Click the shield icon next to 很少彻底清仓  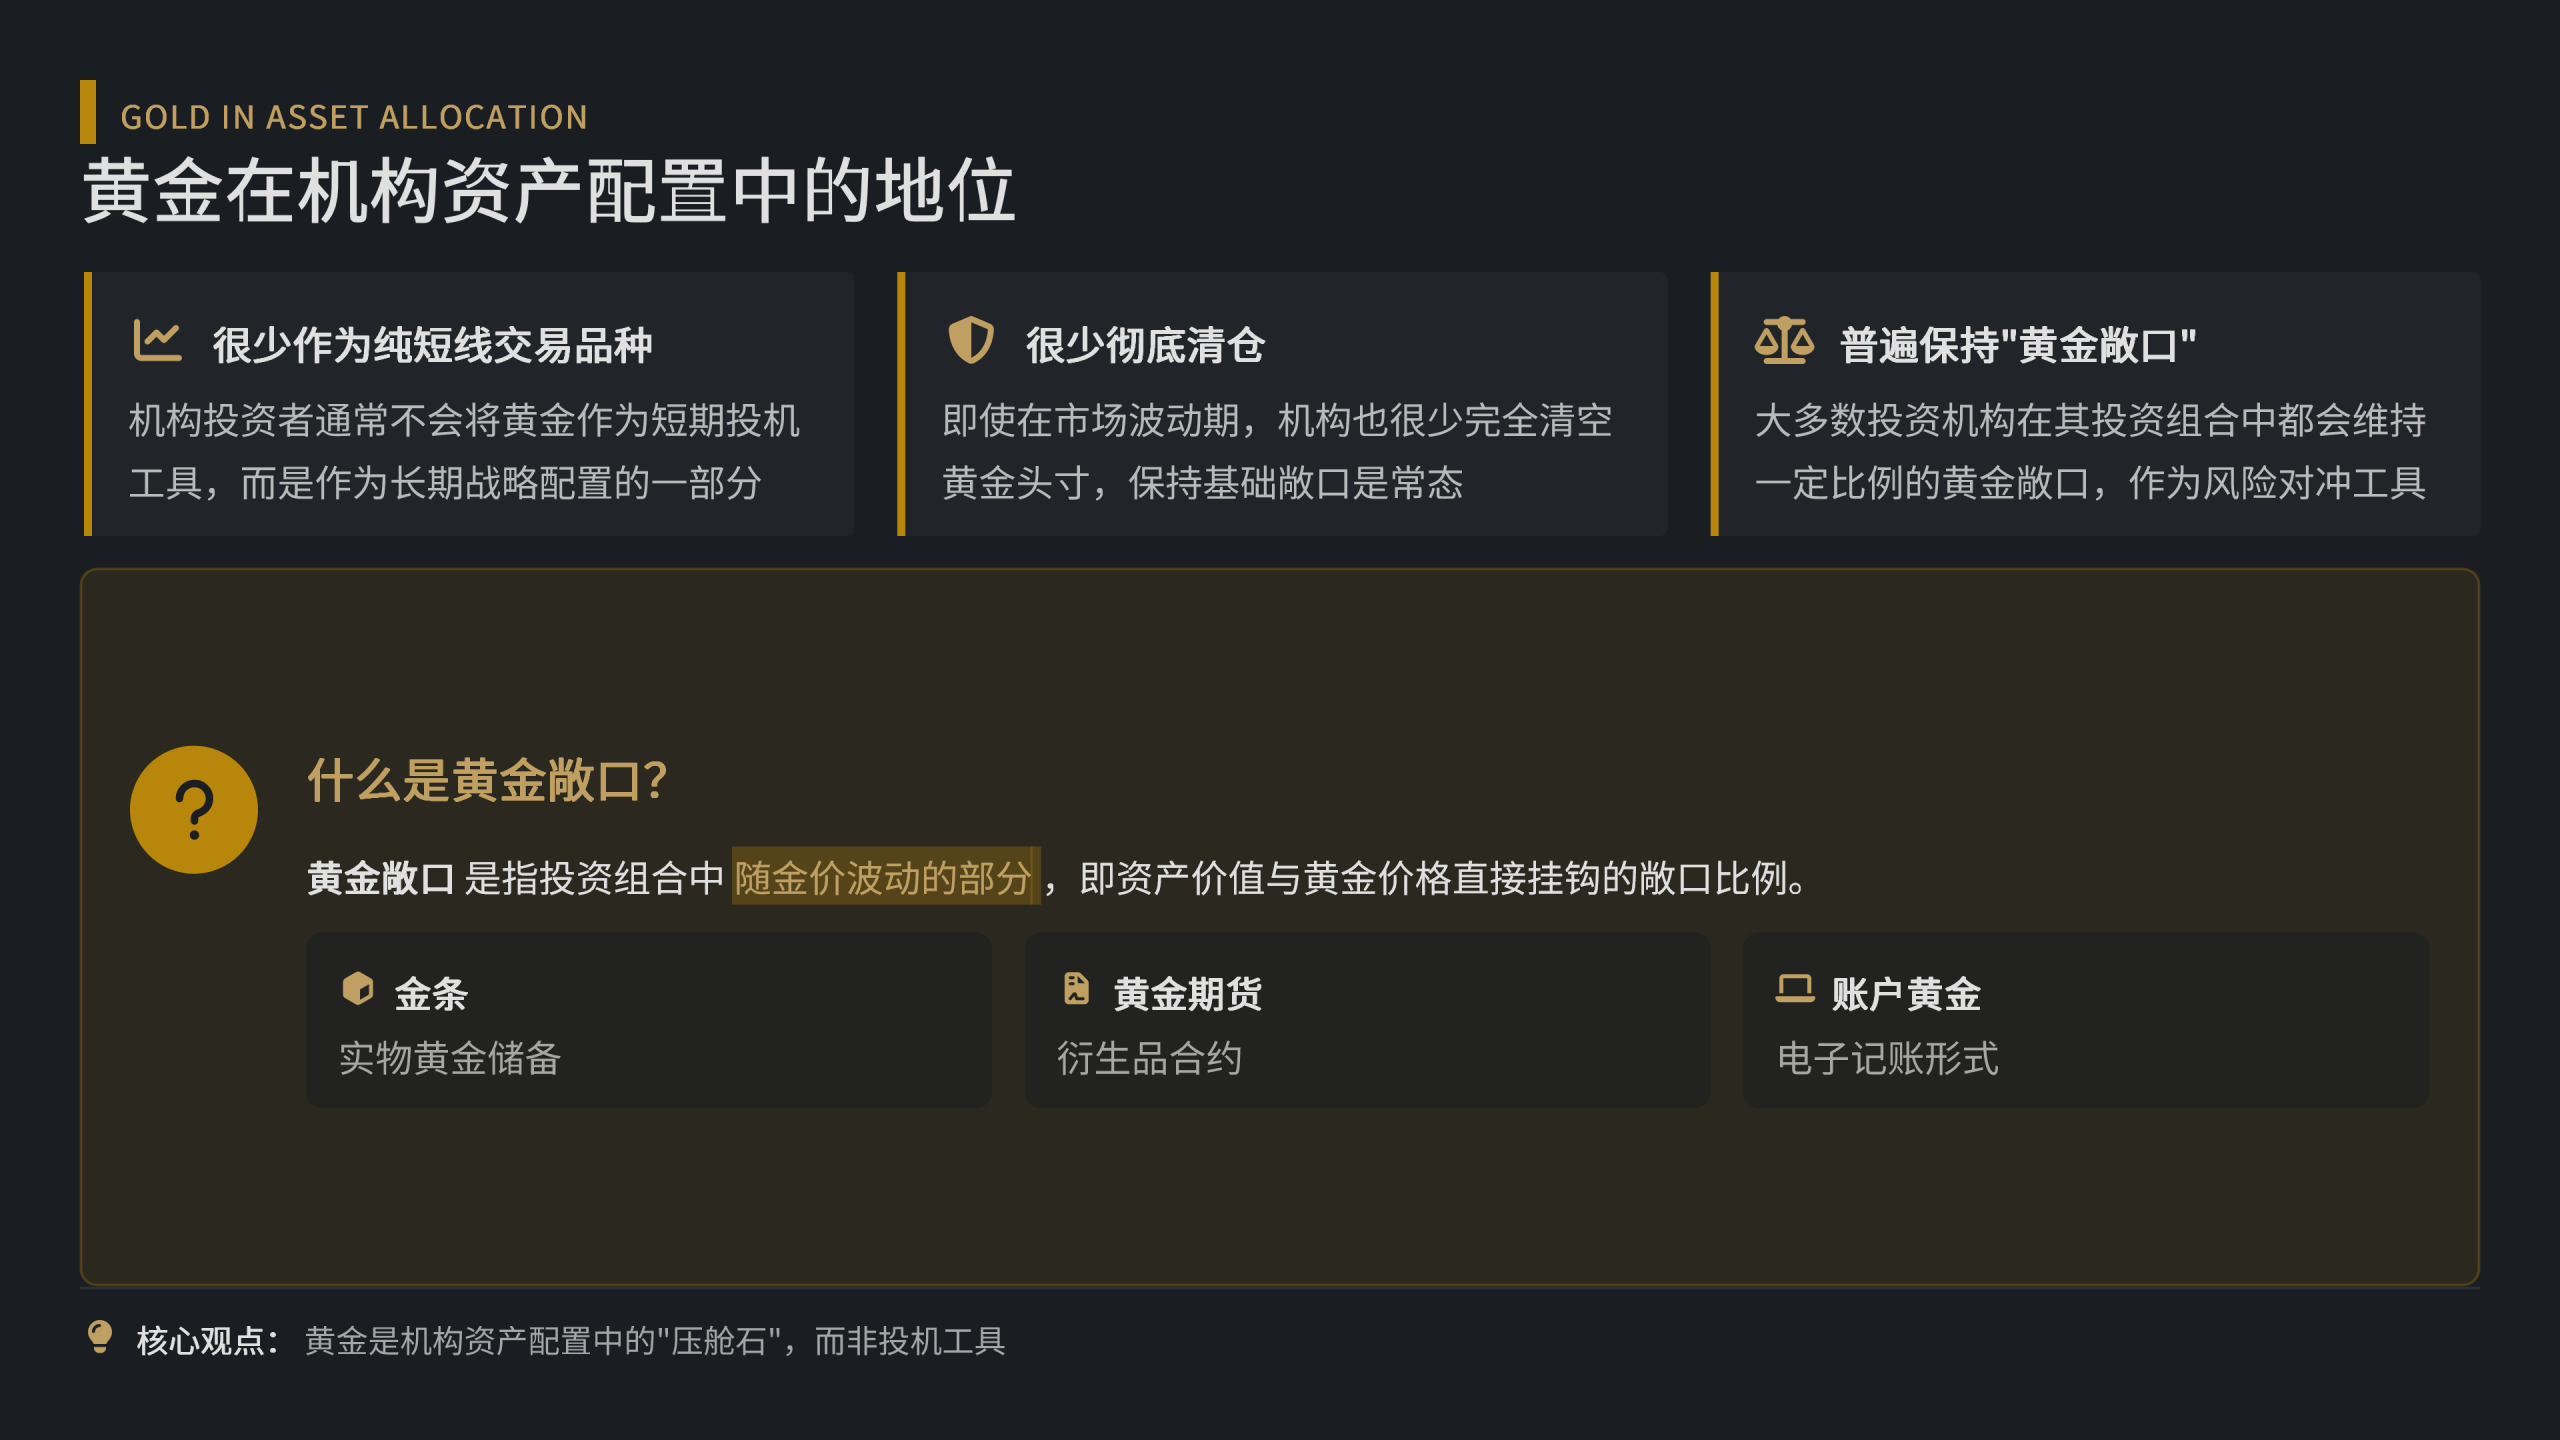(970, 341)
